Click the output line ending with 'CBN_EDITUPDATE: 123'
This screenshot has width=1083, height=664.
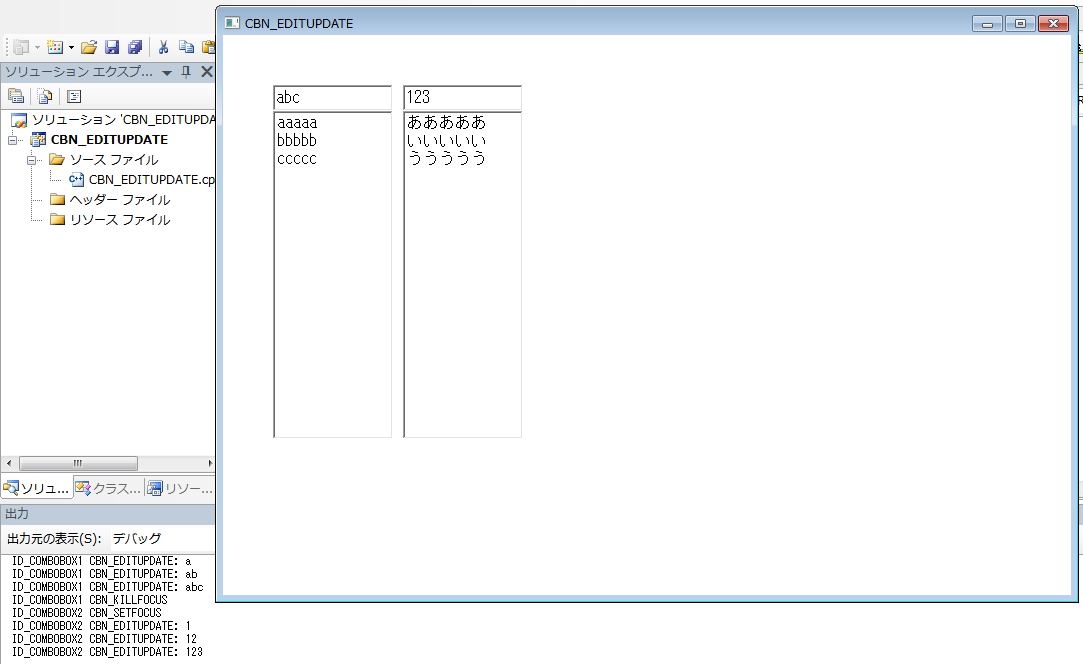pos(108,652)
